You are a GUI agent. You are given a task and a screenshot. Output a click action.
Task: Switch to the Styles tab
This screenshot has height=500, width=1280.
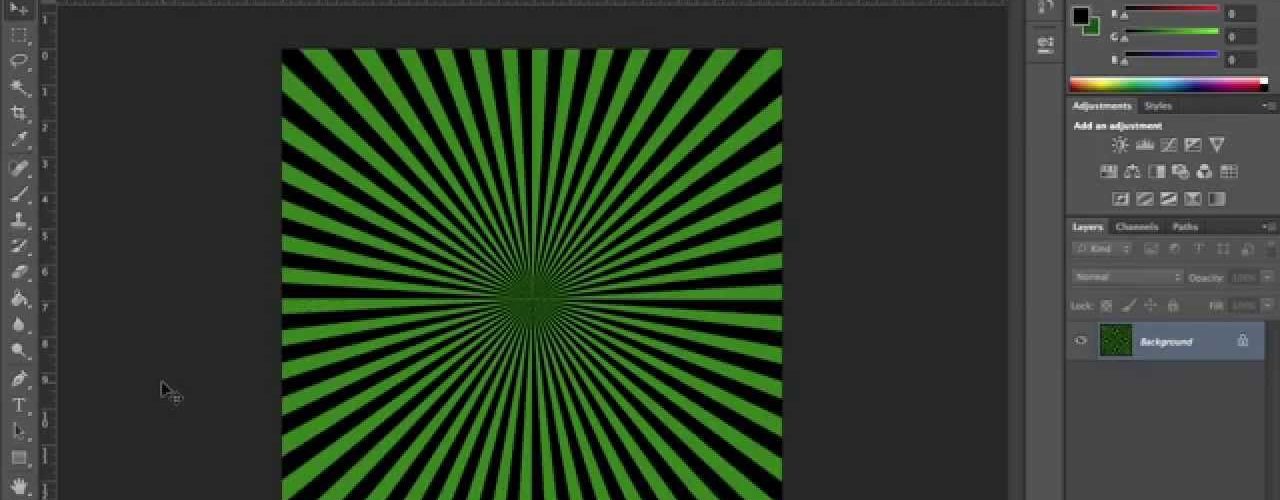(1158, 106)
